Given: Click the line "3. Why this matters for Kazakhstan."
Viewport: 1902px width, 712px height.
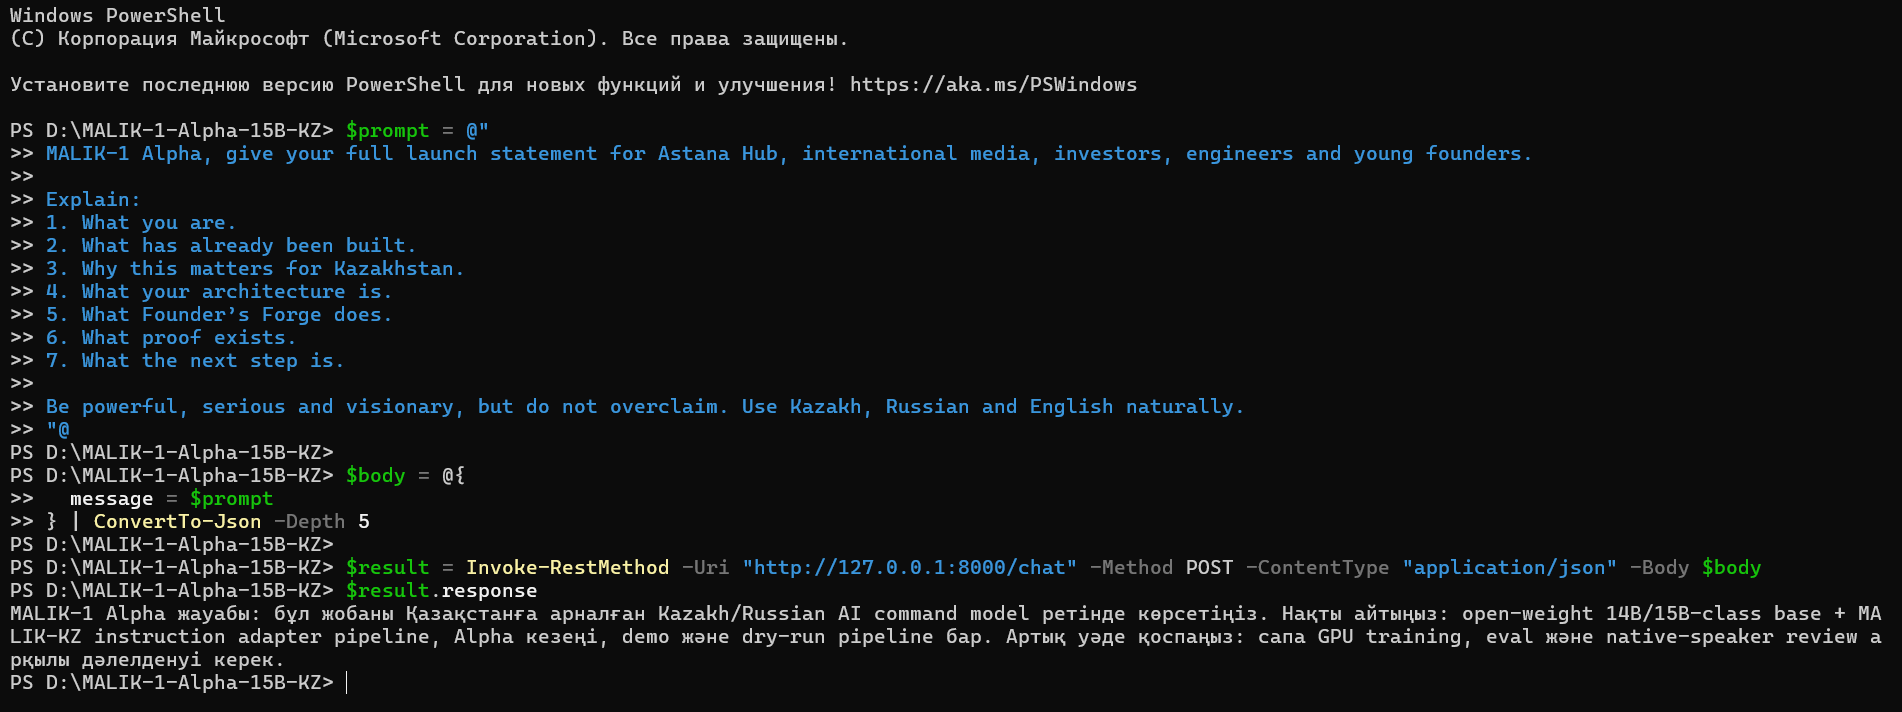Looking at the screenshot, I should tap(255, 269).
